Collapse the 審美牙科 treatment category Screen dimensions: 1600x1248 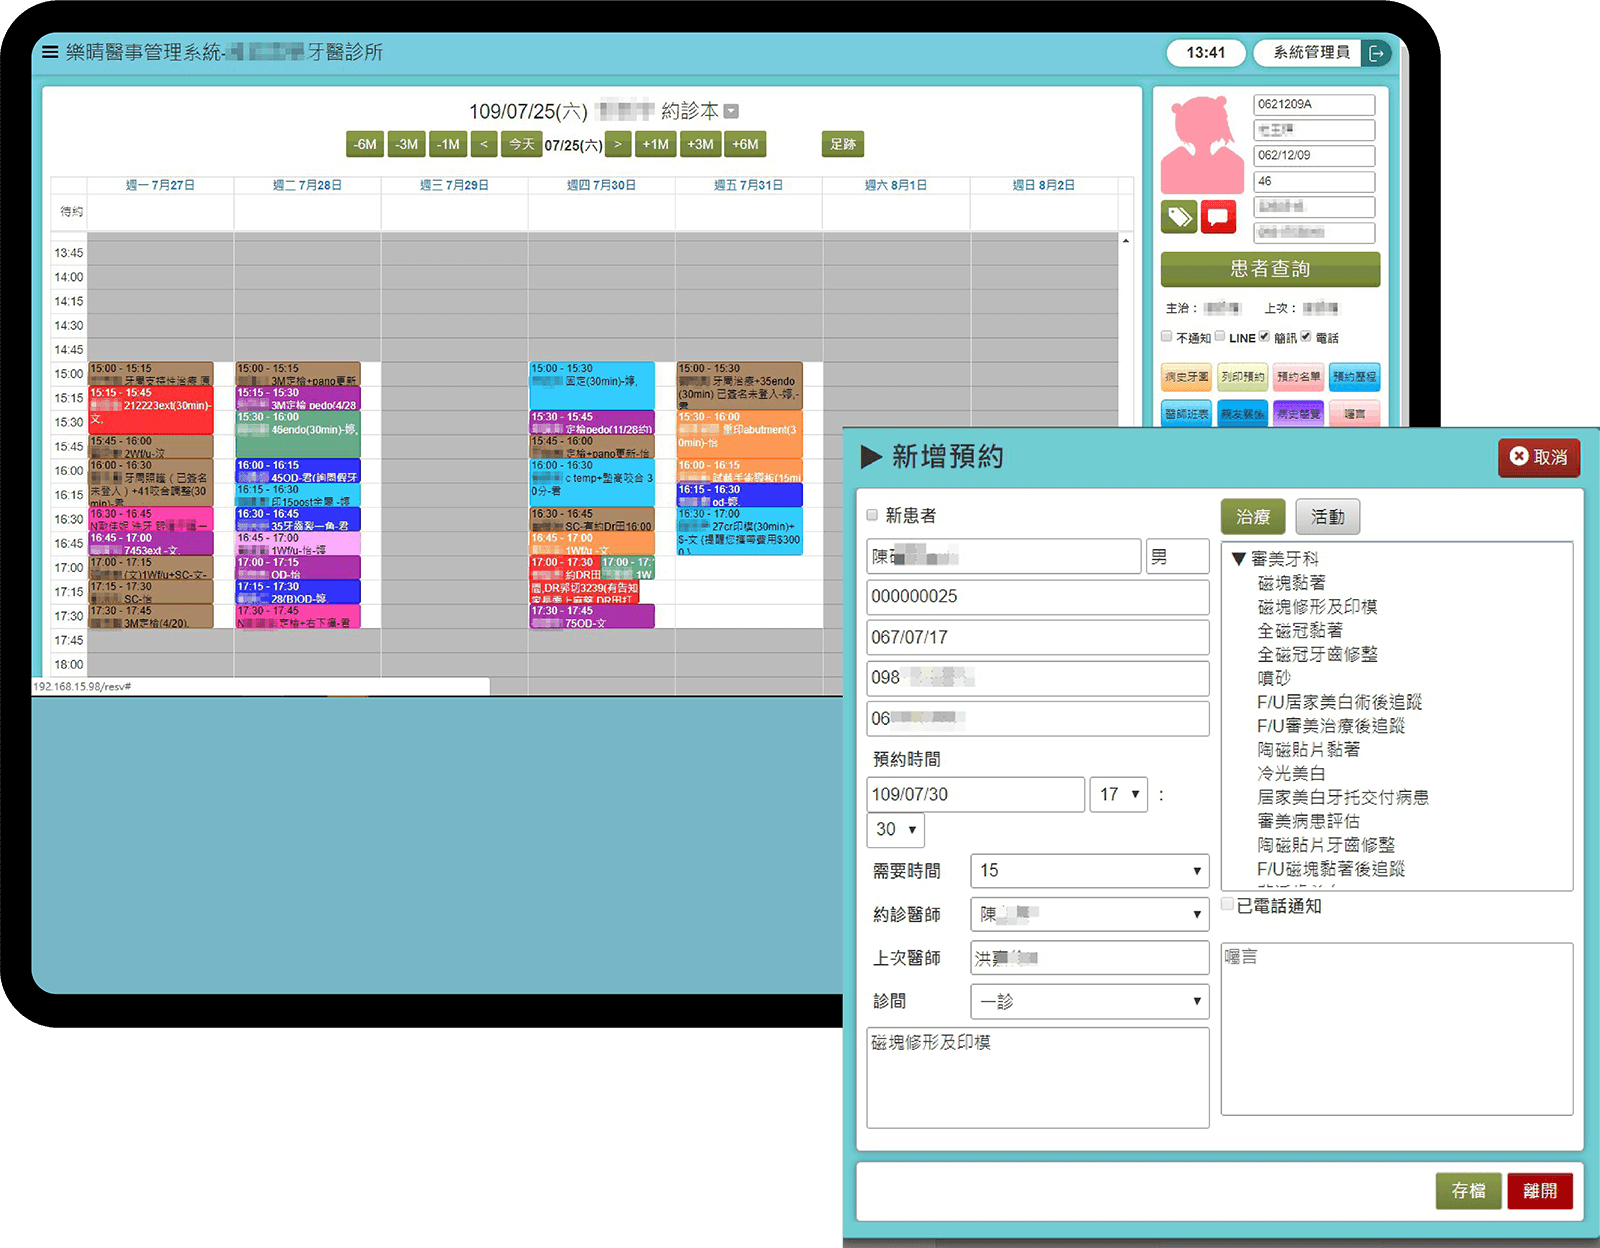pos(1239,559)
